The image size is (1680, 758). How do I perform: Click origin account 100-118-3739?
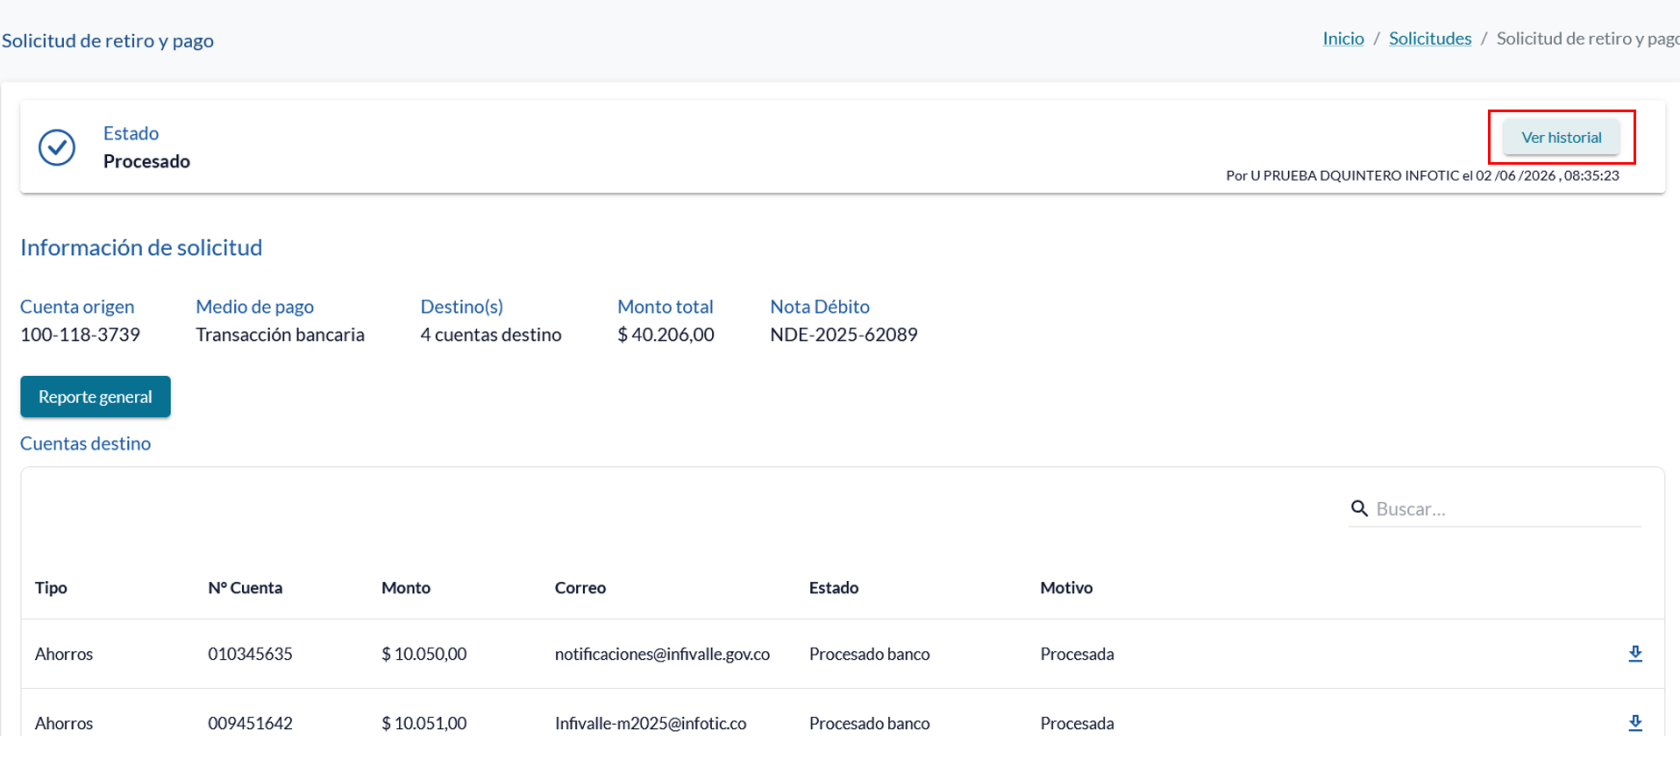tap(80, 335)
